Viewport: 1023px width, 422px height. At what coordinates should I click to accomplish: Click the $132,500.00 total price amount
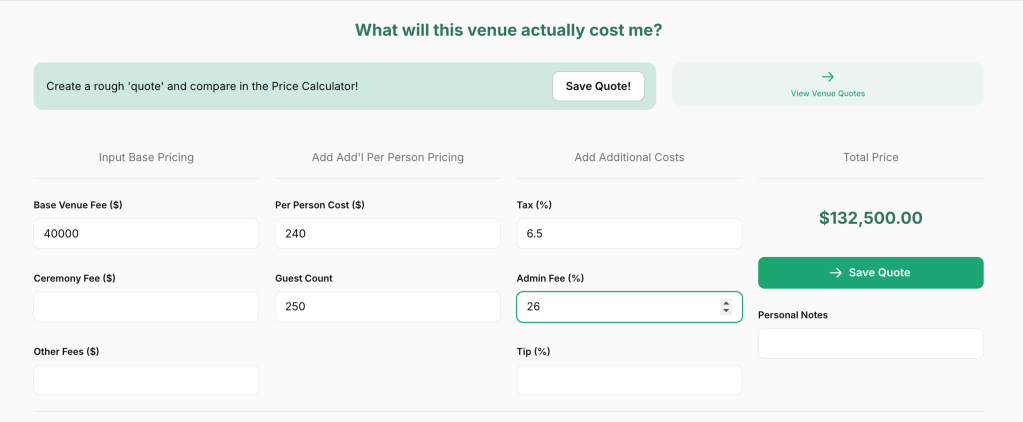pos(870,218)
